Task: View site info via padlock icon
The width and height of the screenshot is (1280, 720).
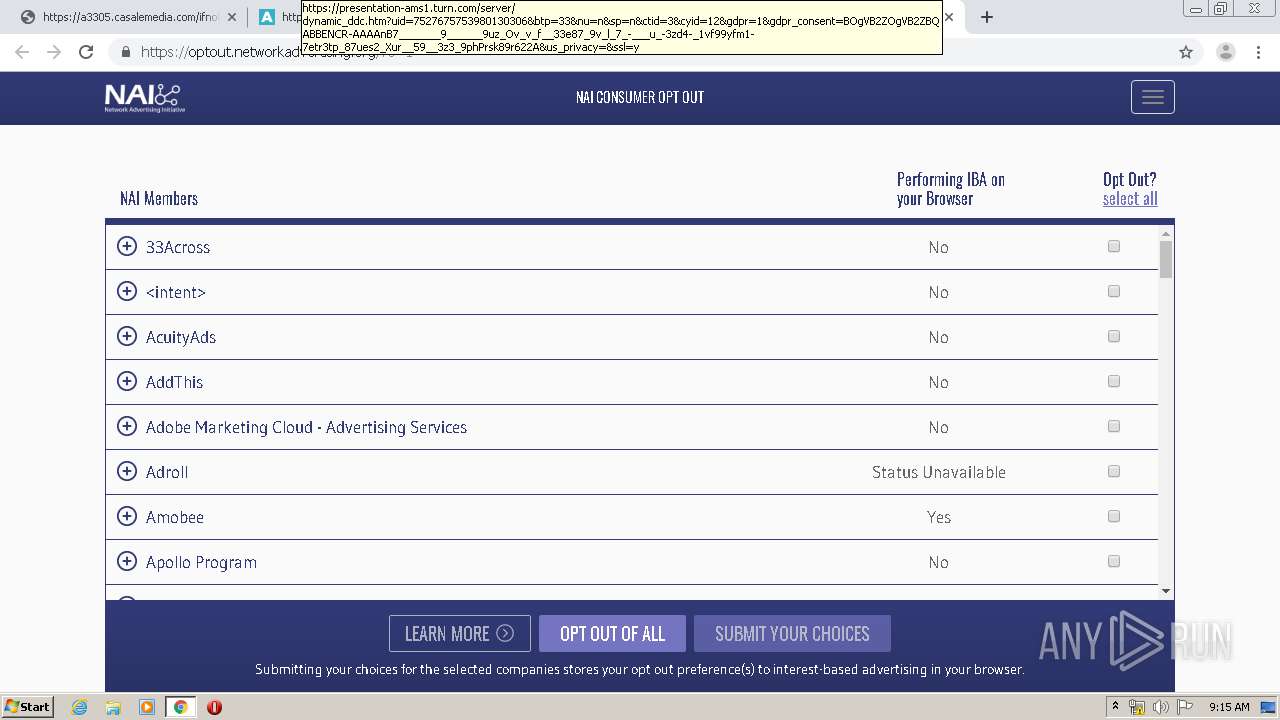Action: [126, 52]
